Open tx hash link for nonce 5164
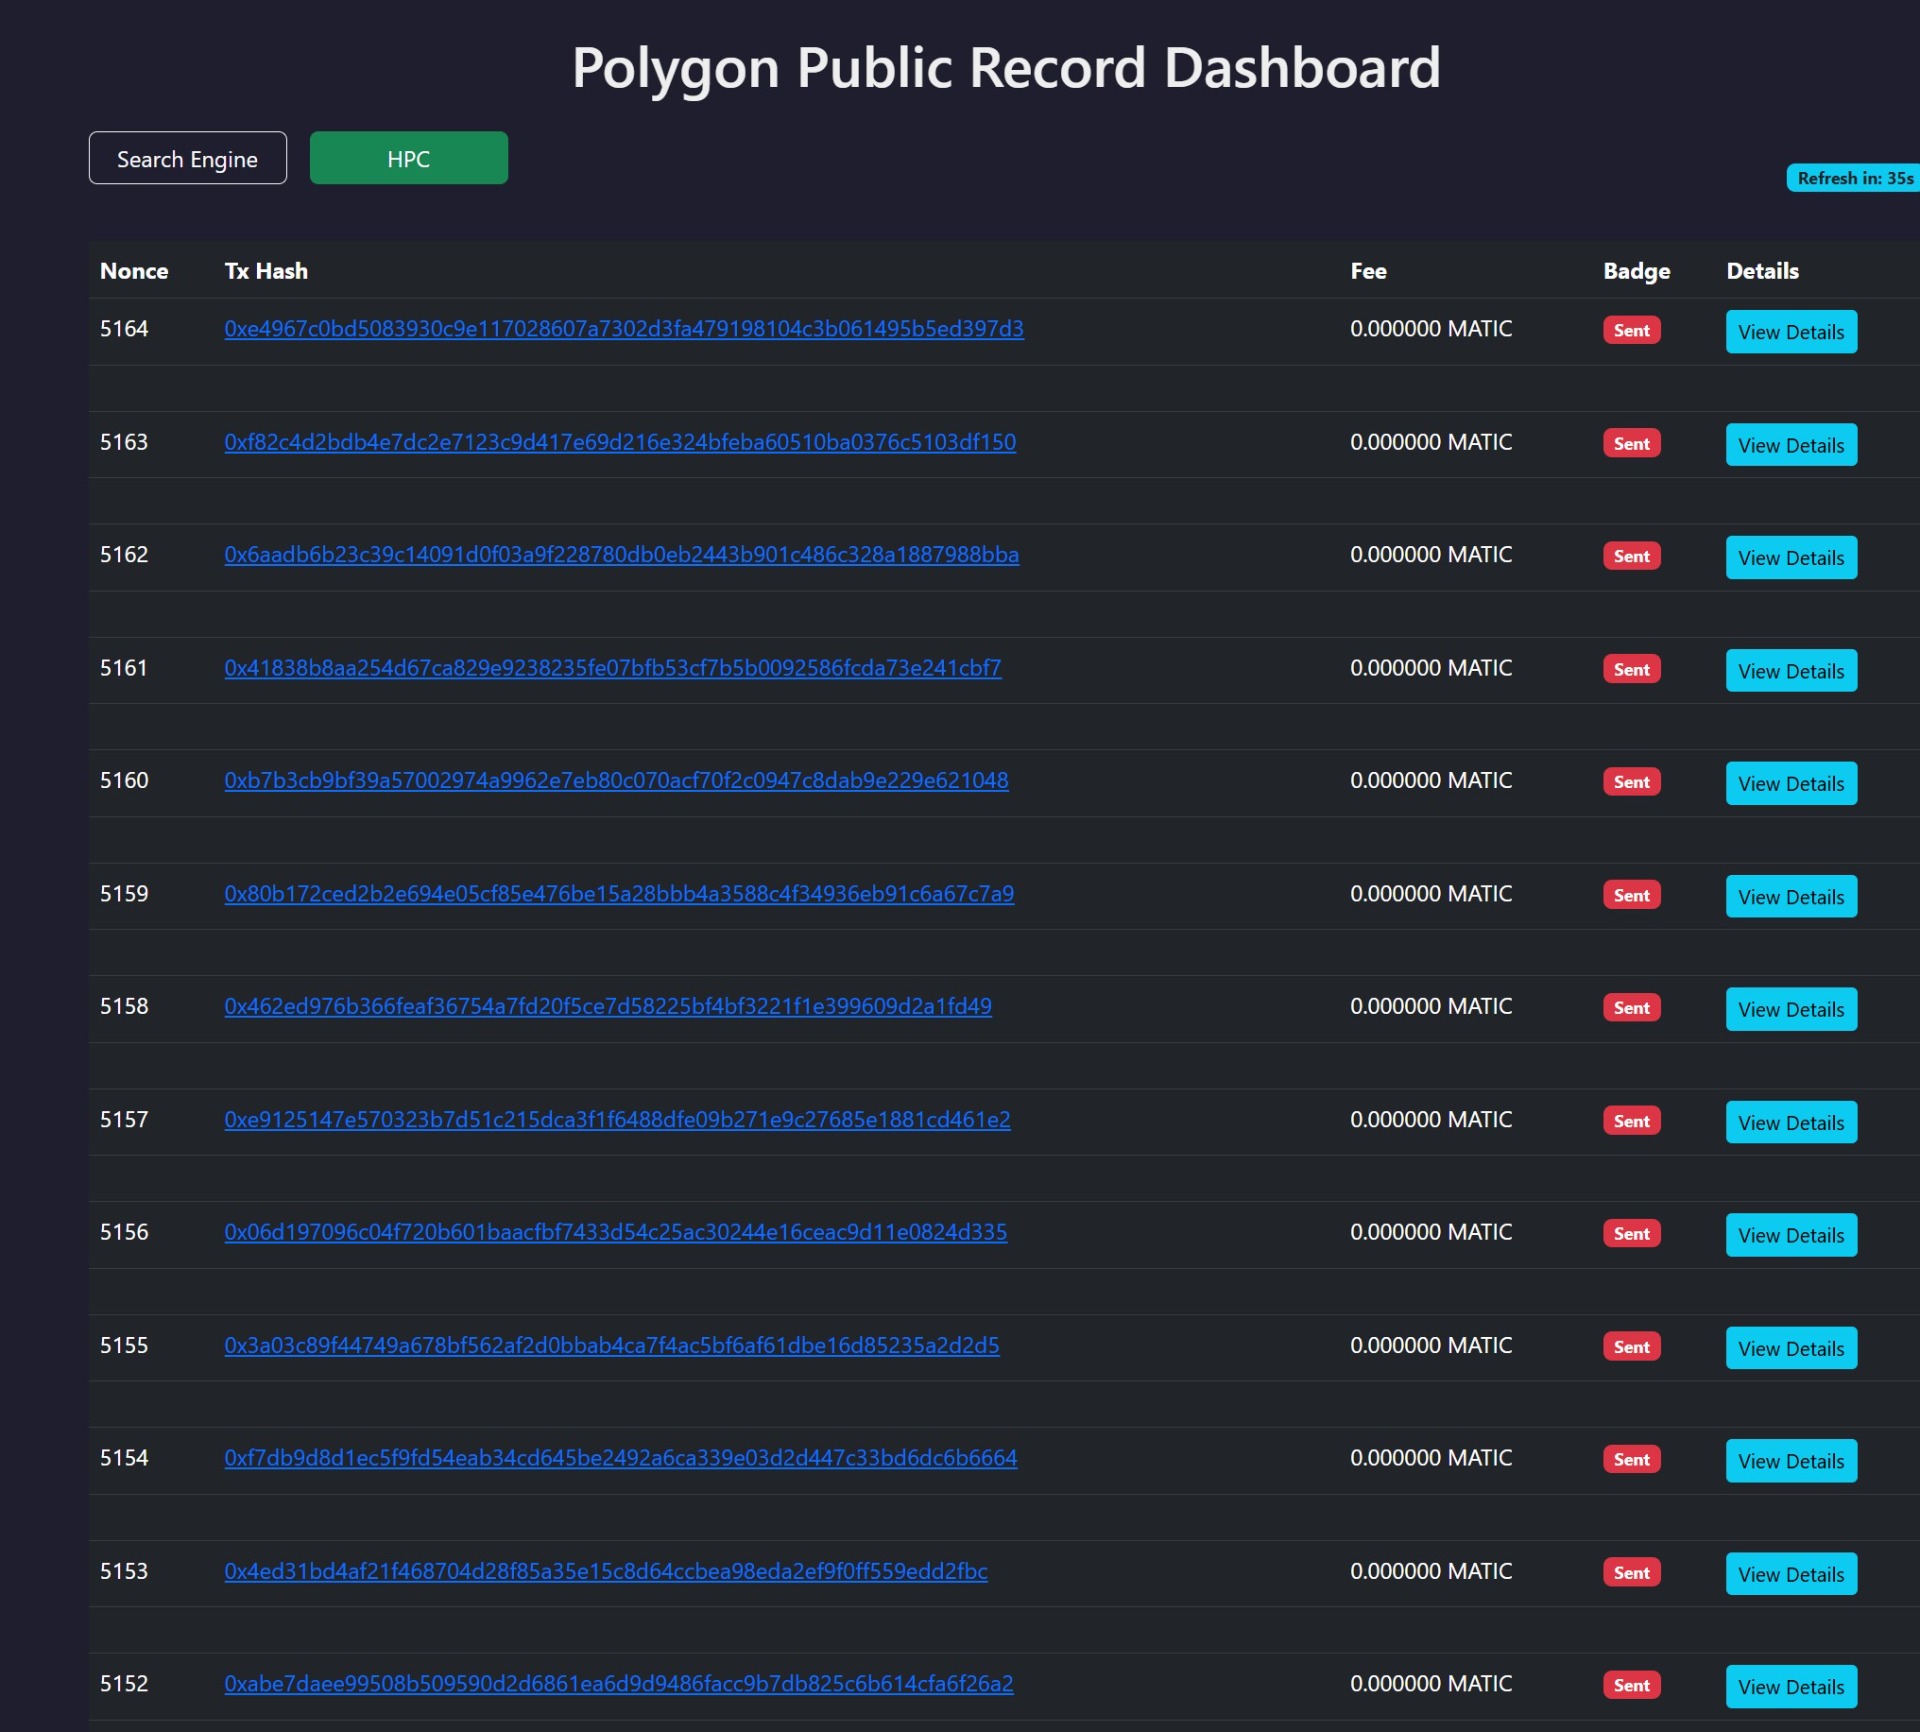This screenshot has height=1732, width=1920. (623, 329)
